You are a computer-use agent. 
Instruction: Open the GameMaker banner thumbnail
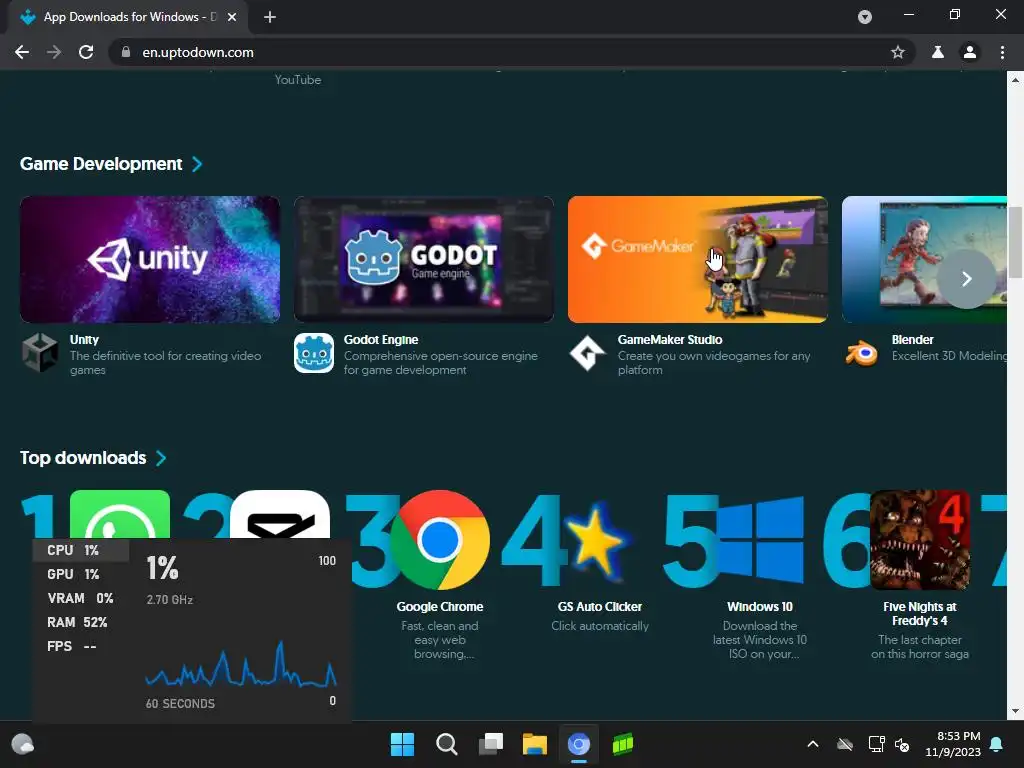(697, 259)
